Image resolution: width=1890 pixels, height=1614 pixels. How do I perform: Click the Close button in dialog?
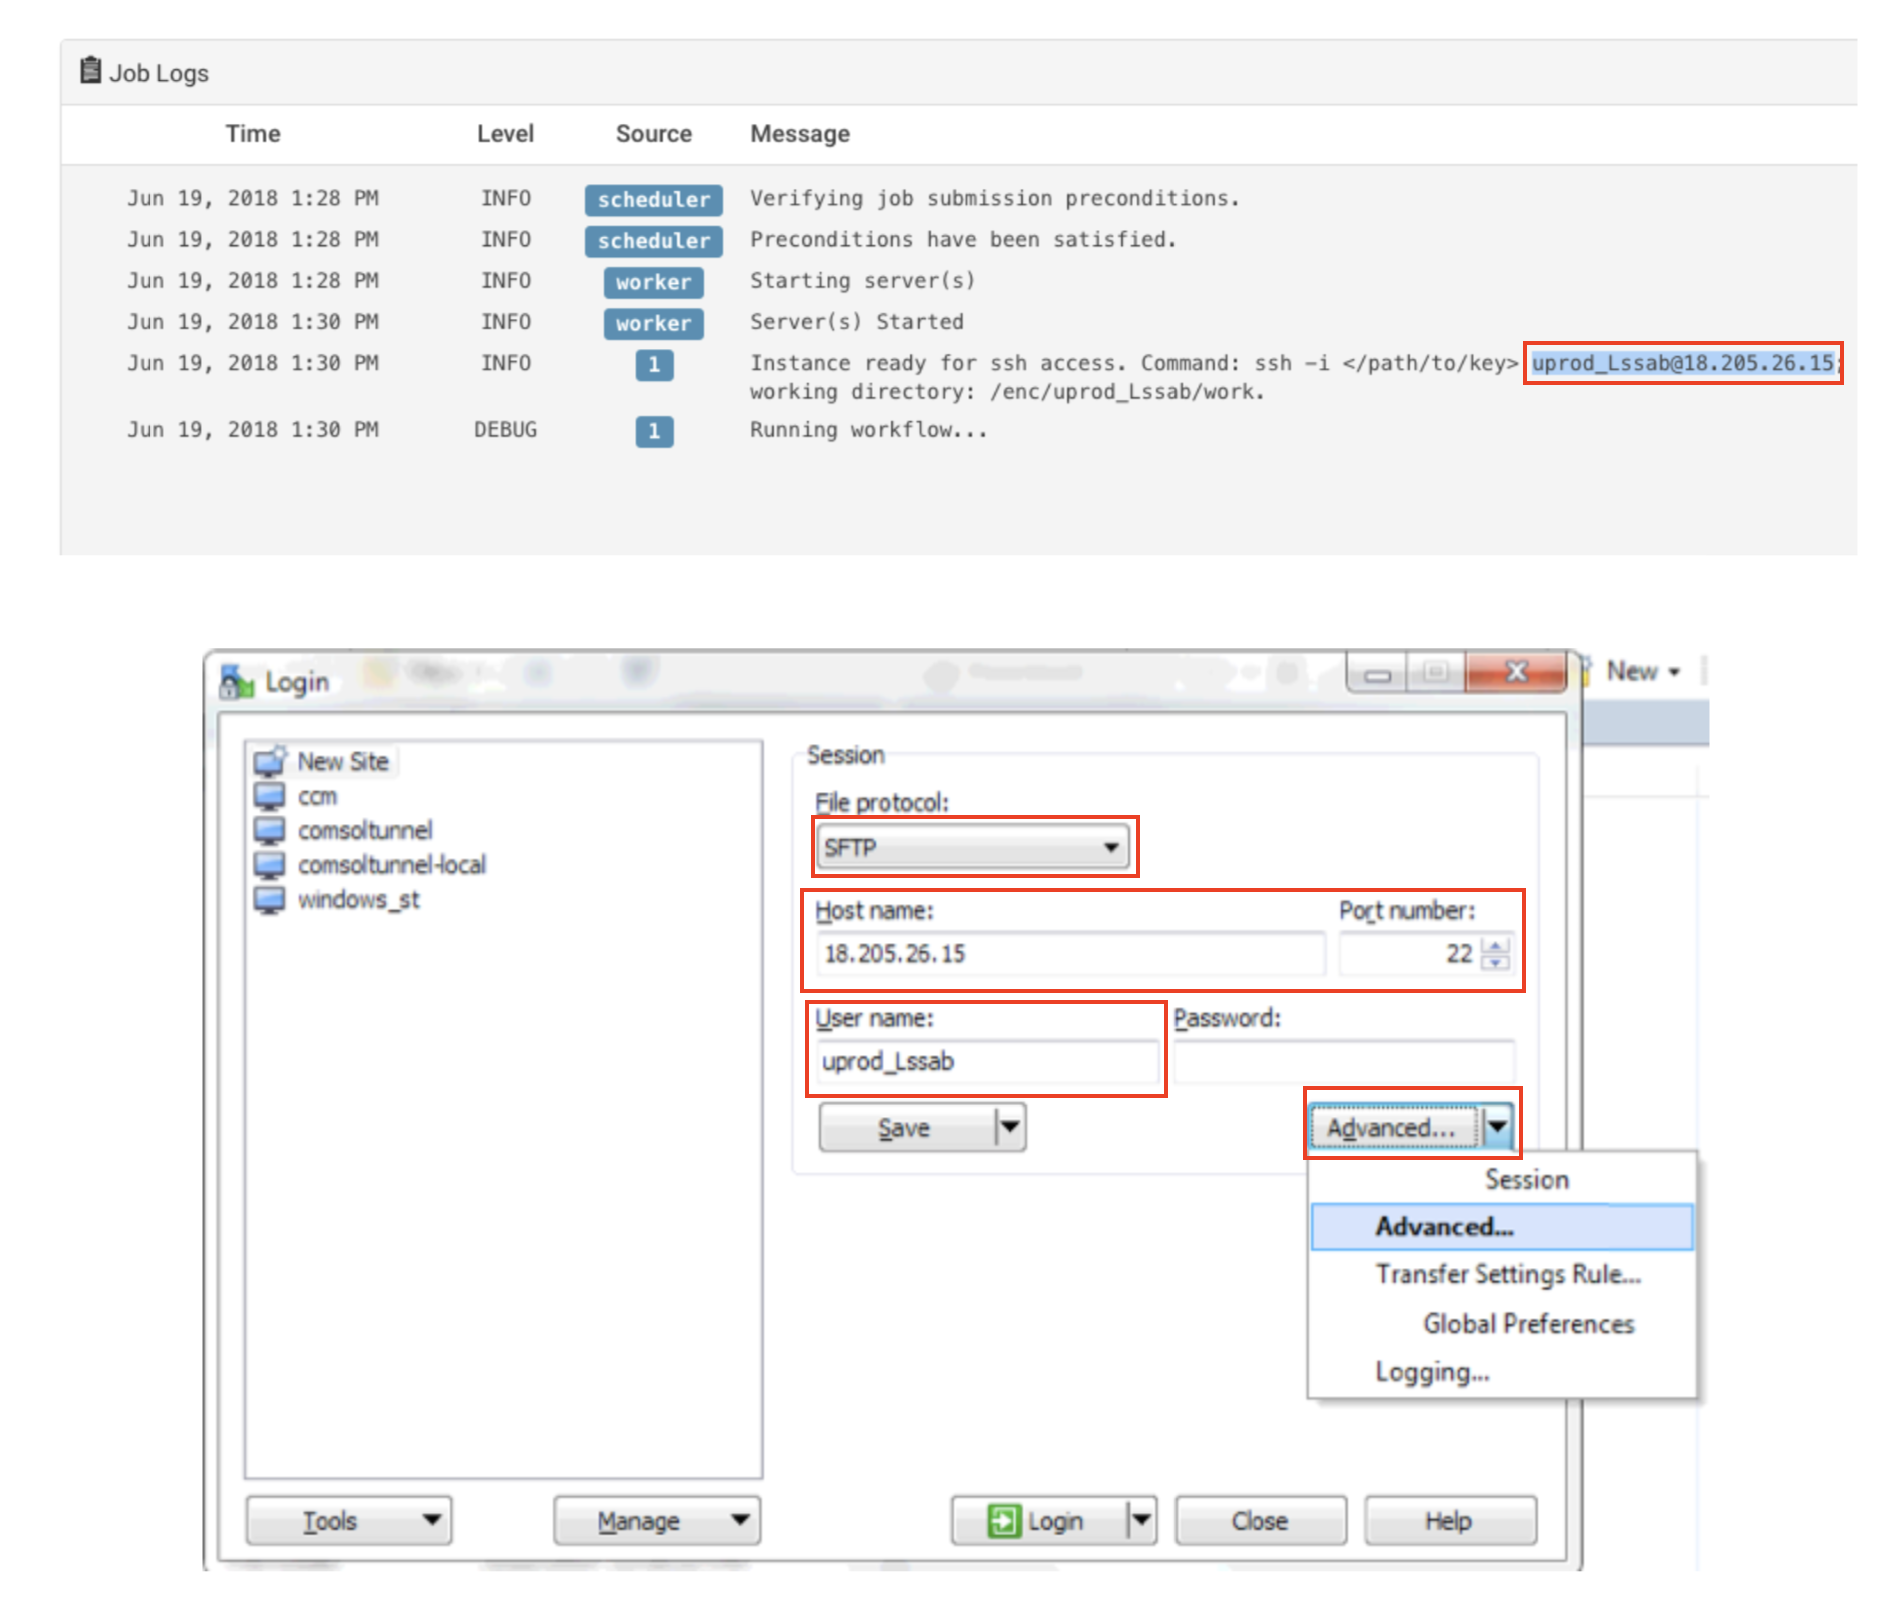pyautogui.click(x=1260, y=1521)
